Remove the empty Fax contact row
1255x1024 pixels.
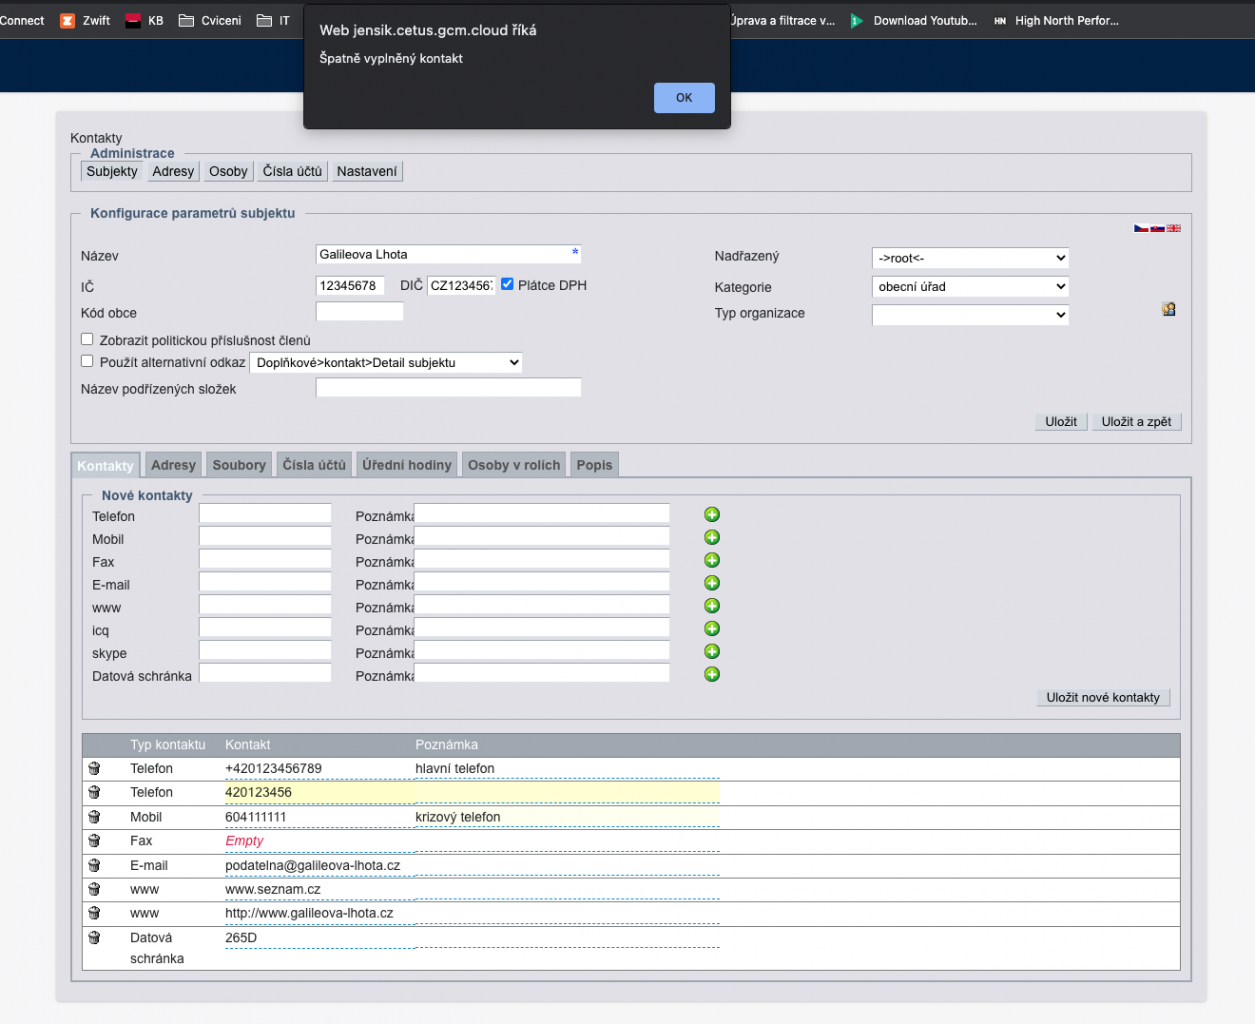click(94, 841)
